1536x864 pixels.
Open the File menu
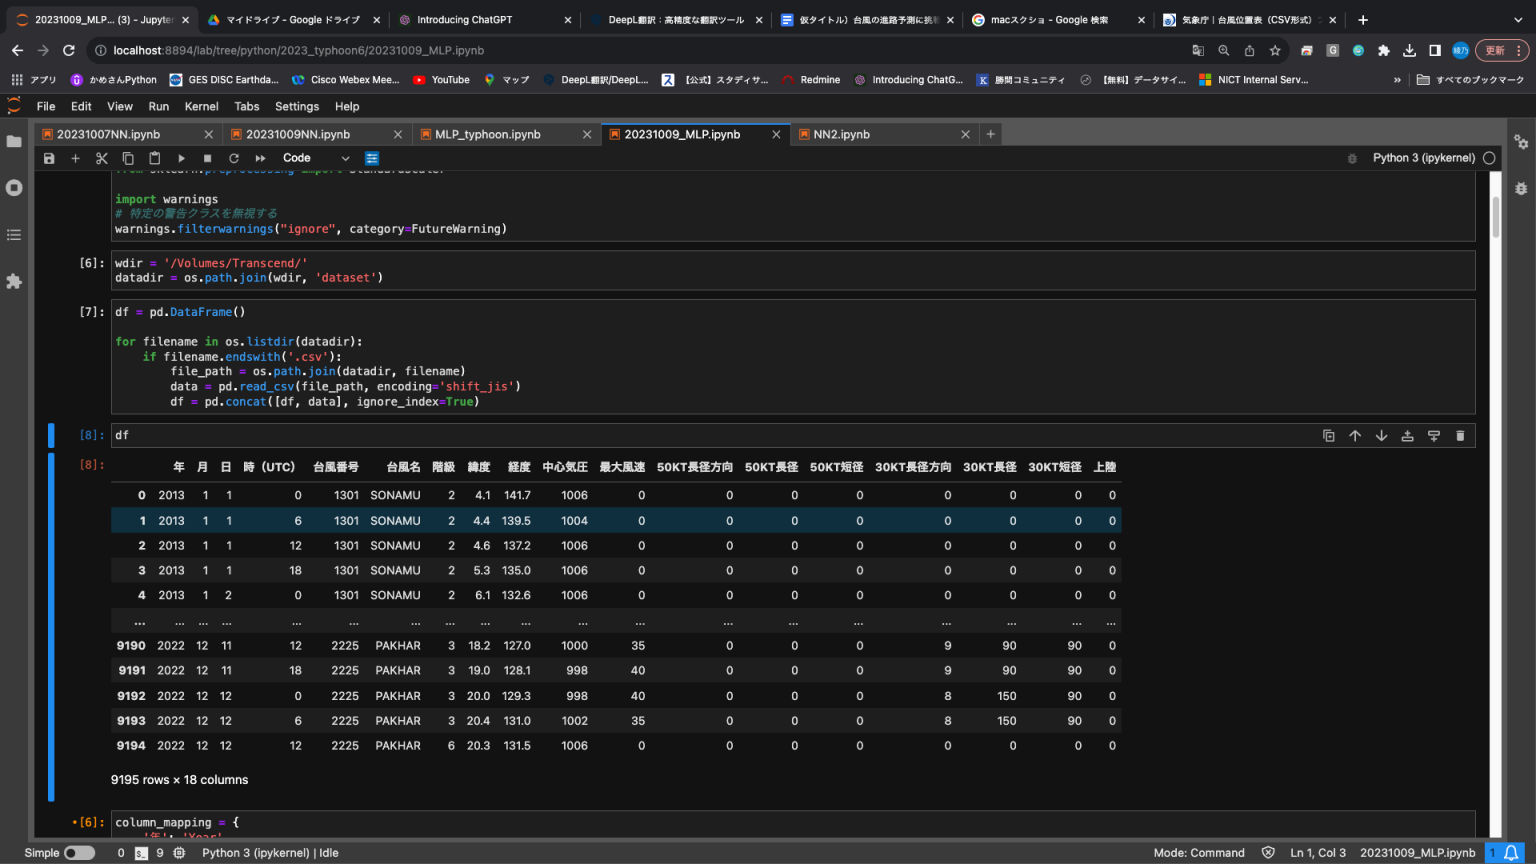(46, 106)
